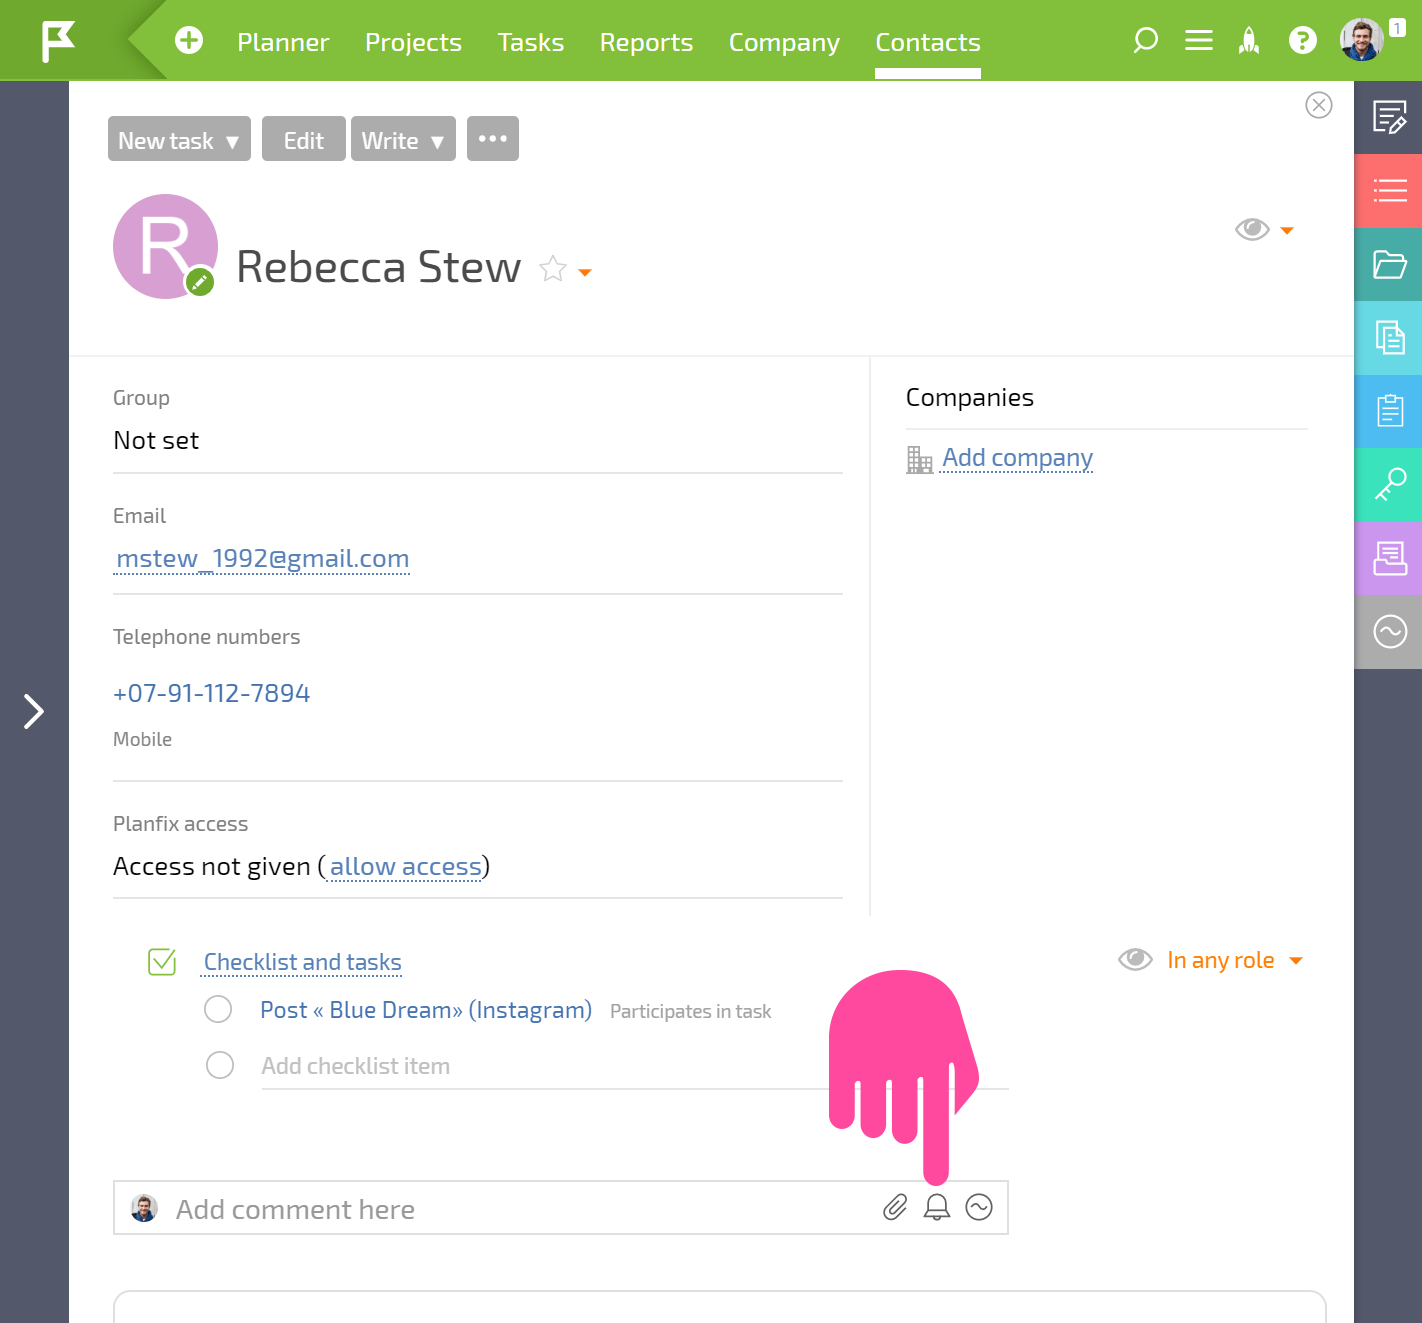Click the note-edit icon in the right sidebar
Screen dimensions: 1422x1323
click(x=1389, y=117)
